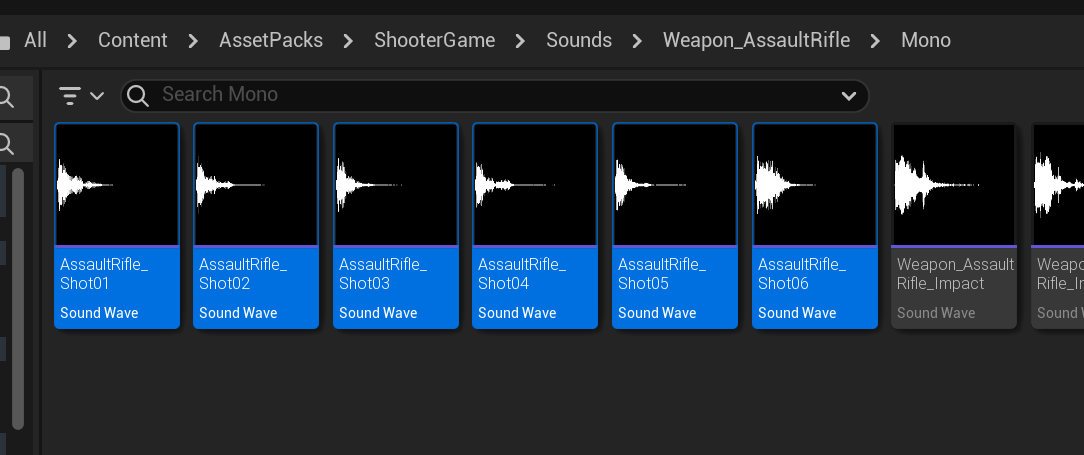Click the AssaultRifle_Shot03 name label
Image resolution: width=1084 pixels, height=455 pixels.
coord(383,274)
